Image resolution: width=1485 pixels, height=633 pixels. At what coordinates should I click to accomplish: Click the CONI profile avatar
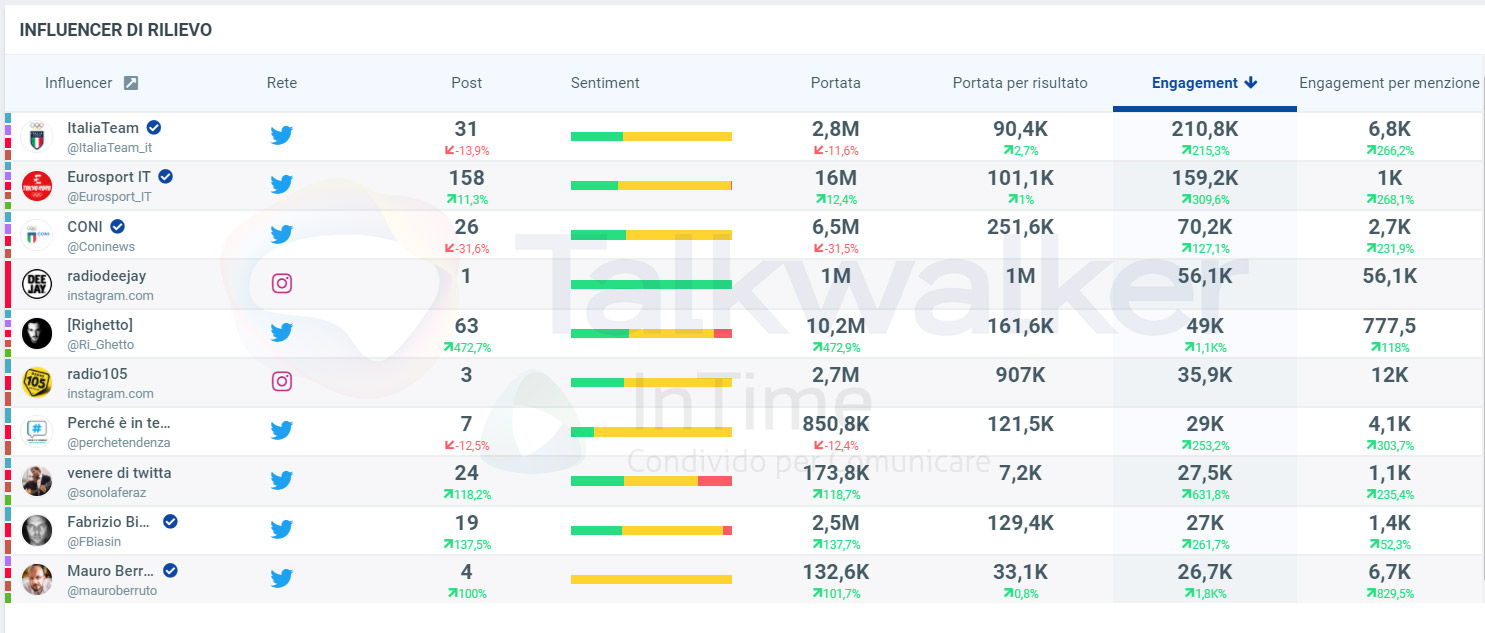coord(37,235)
